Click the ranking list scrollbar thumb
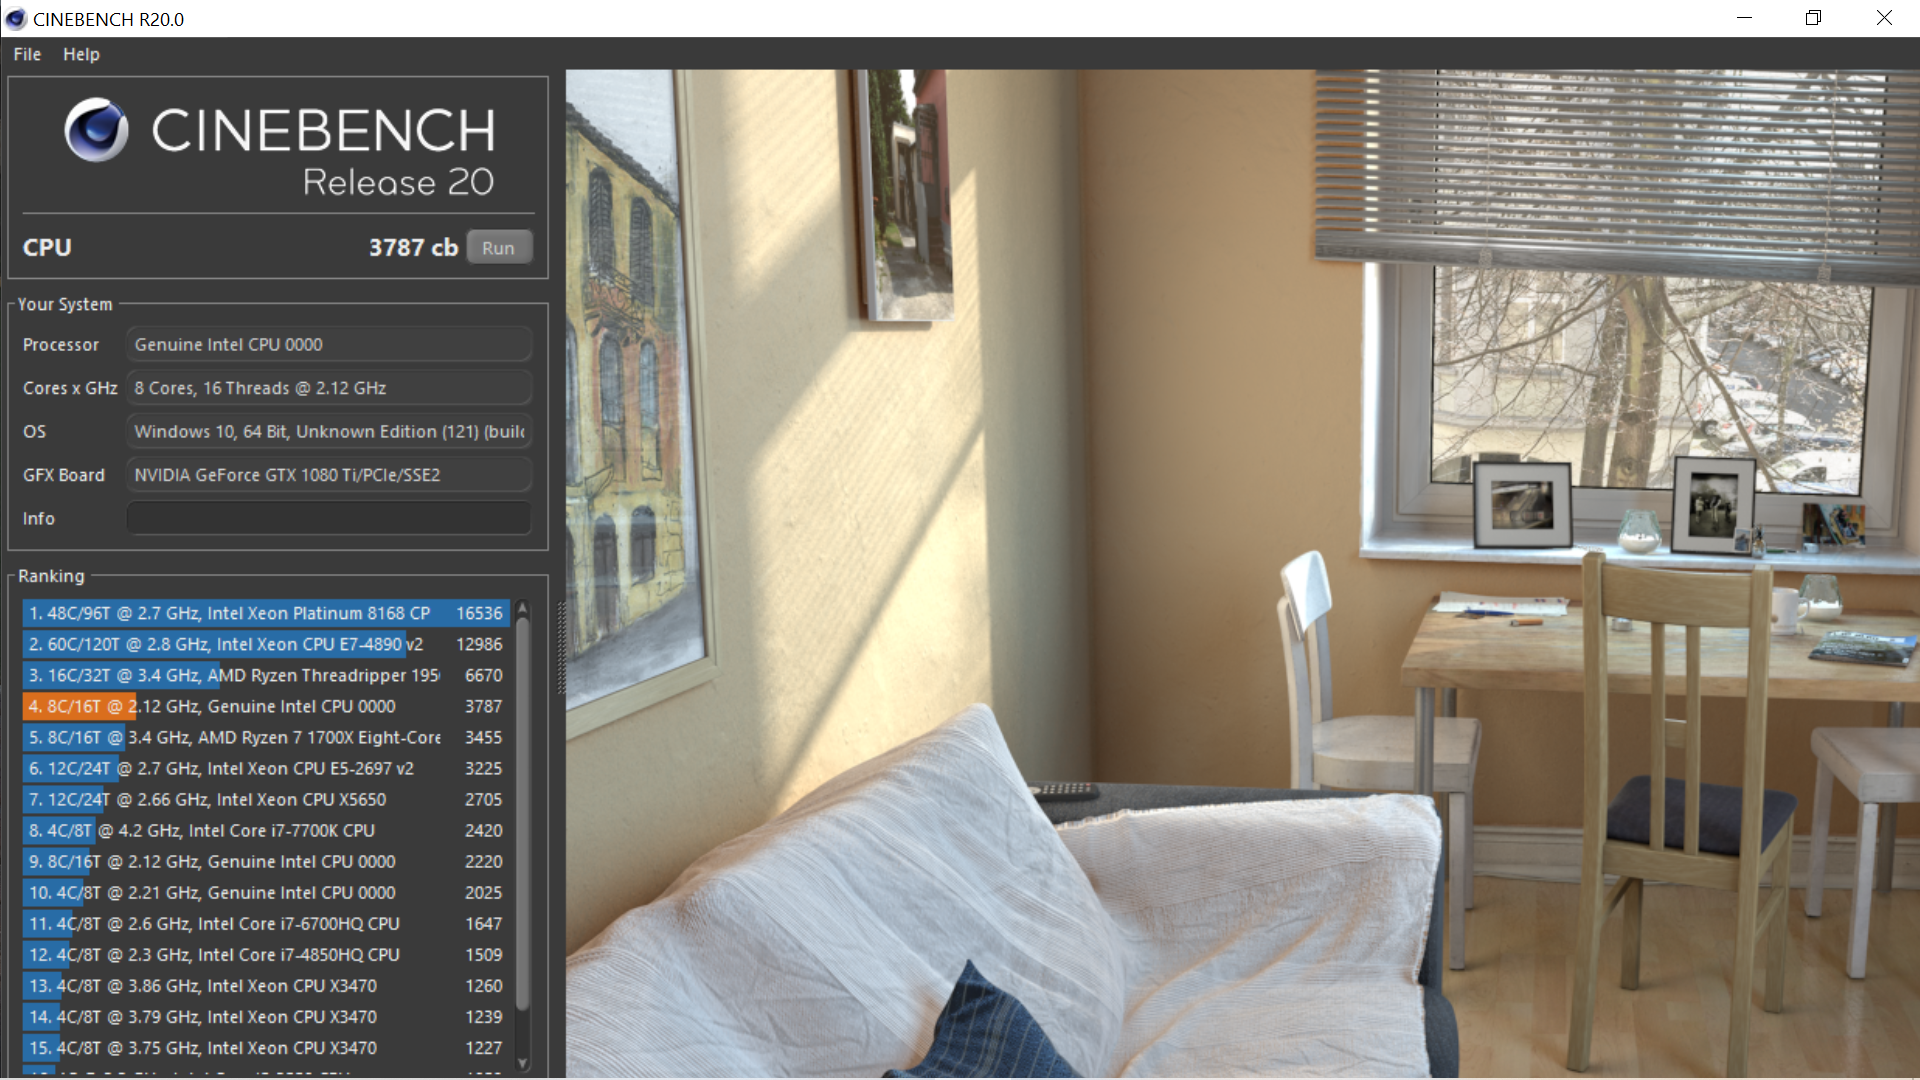 coord(522,810)
